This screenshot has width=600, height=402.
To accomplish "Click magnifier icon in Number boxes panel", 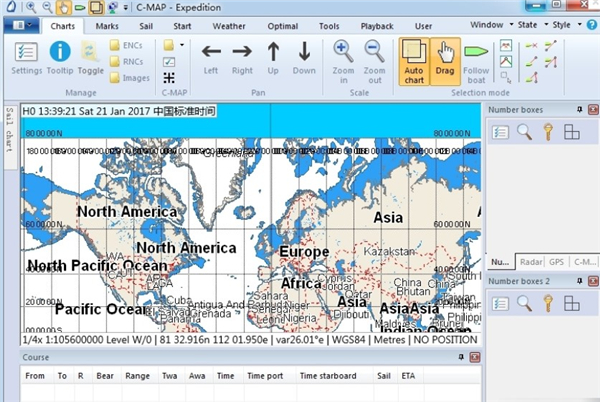I will tap(524, 132).
